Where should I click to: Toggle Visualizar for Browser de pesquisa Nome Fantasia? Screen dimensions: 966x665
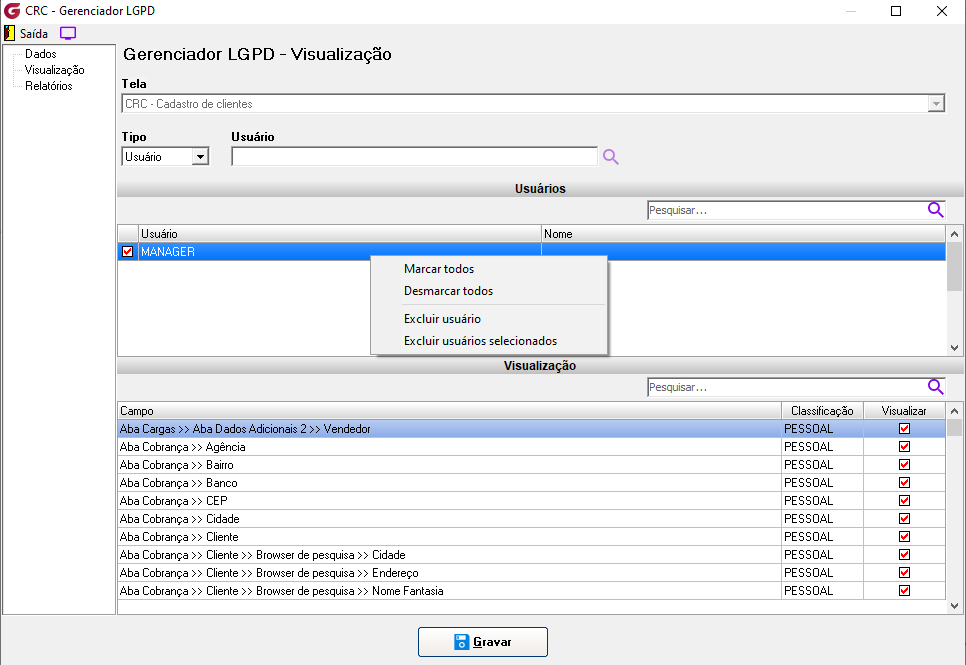pos(904,590)
